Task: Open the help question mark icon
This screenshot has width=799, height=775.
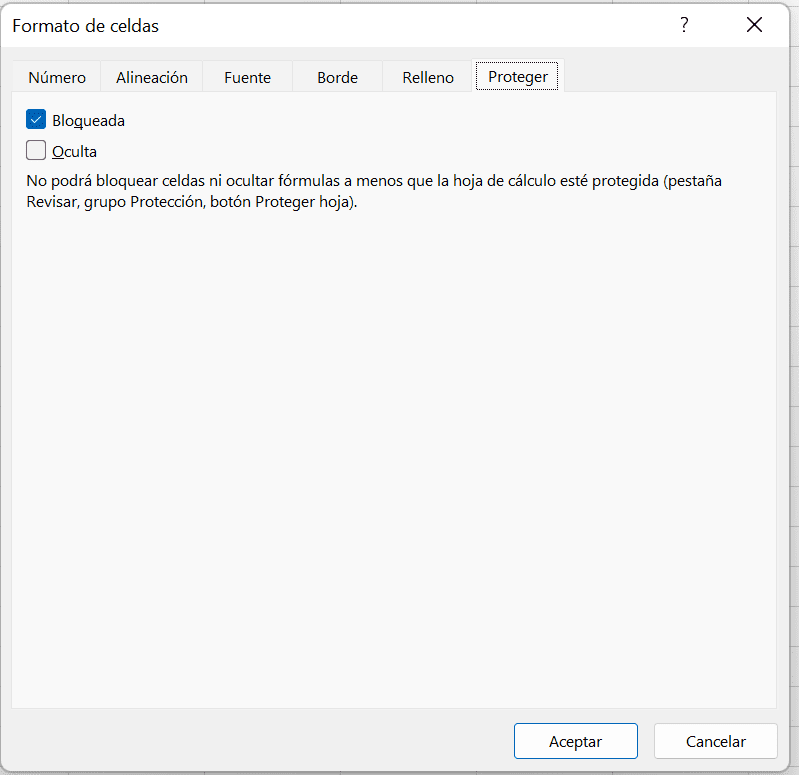Action: click(684, 26)
